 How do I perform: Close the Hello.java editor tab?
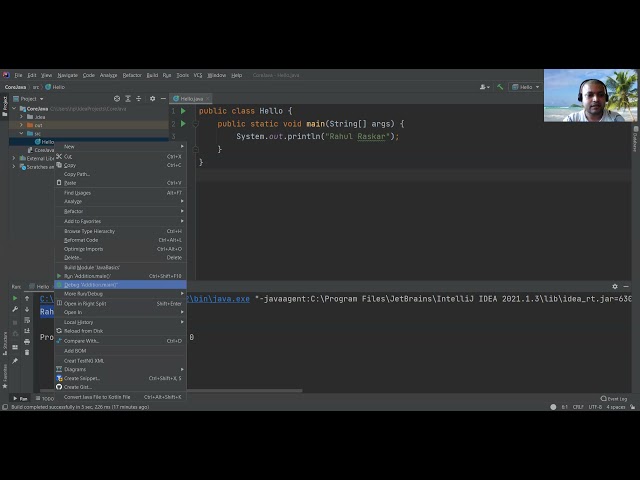(208, 99)
